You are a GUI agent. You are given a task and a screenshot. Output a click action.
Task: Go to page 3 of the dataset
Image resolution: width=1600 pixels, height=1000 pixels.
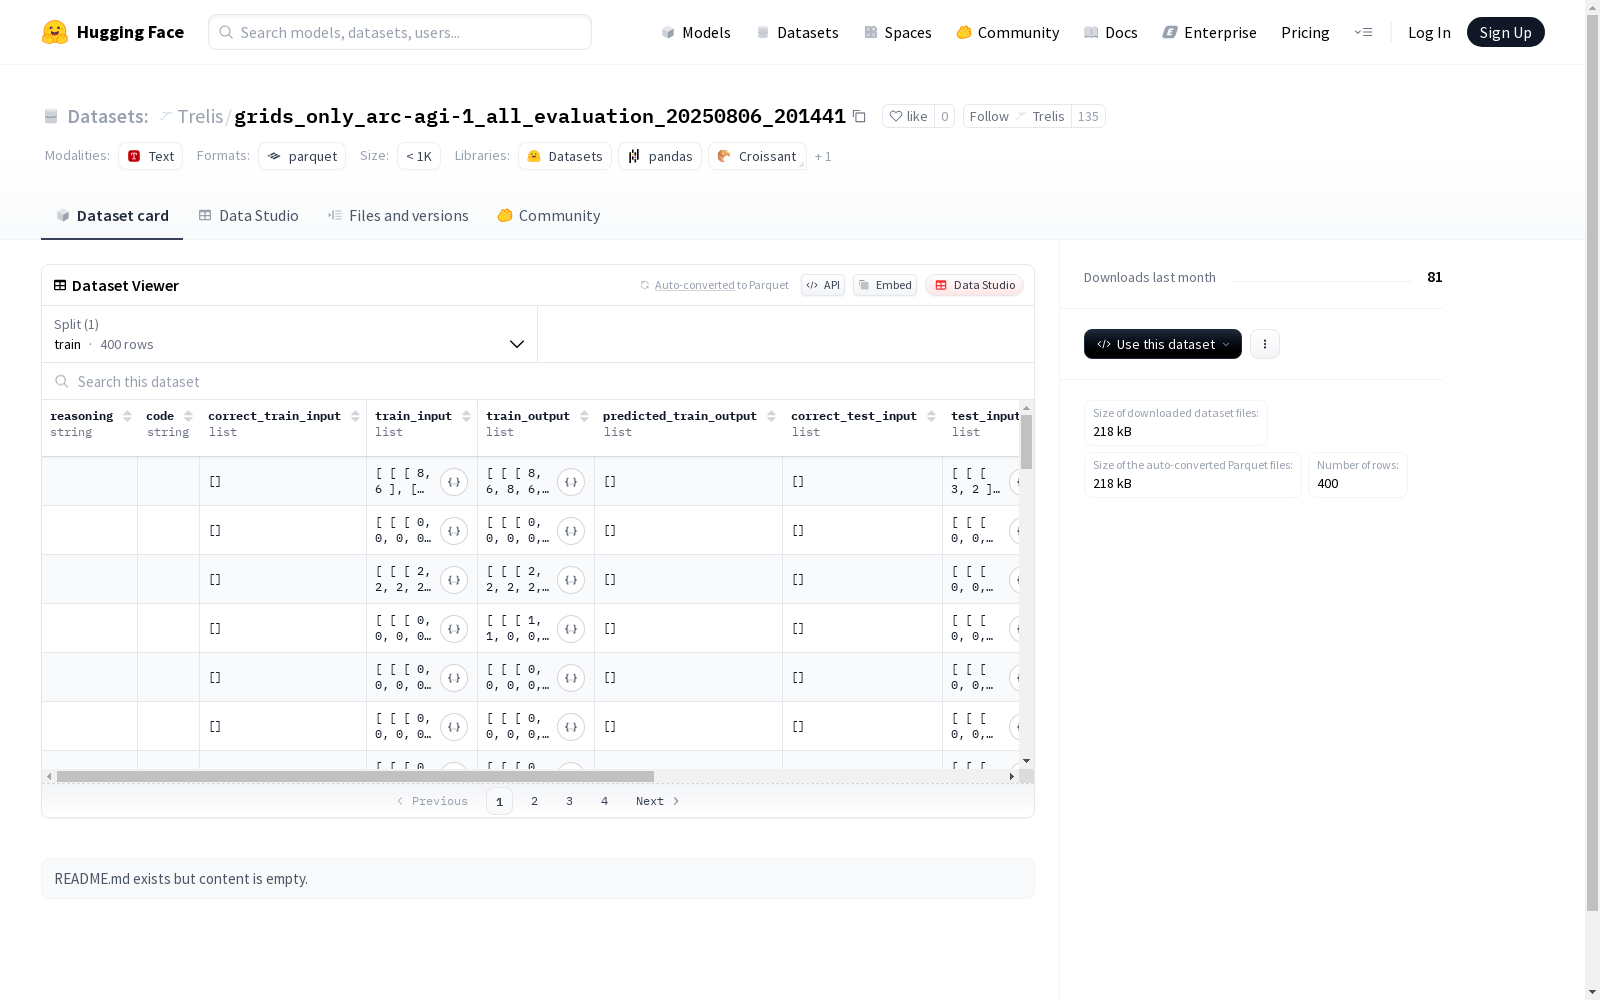[x=570, y=801]
